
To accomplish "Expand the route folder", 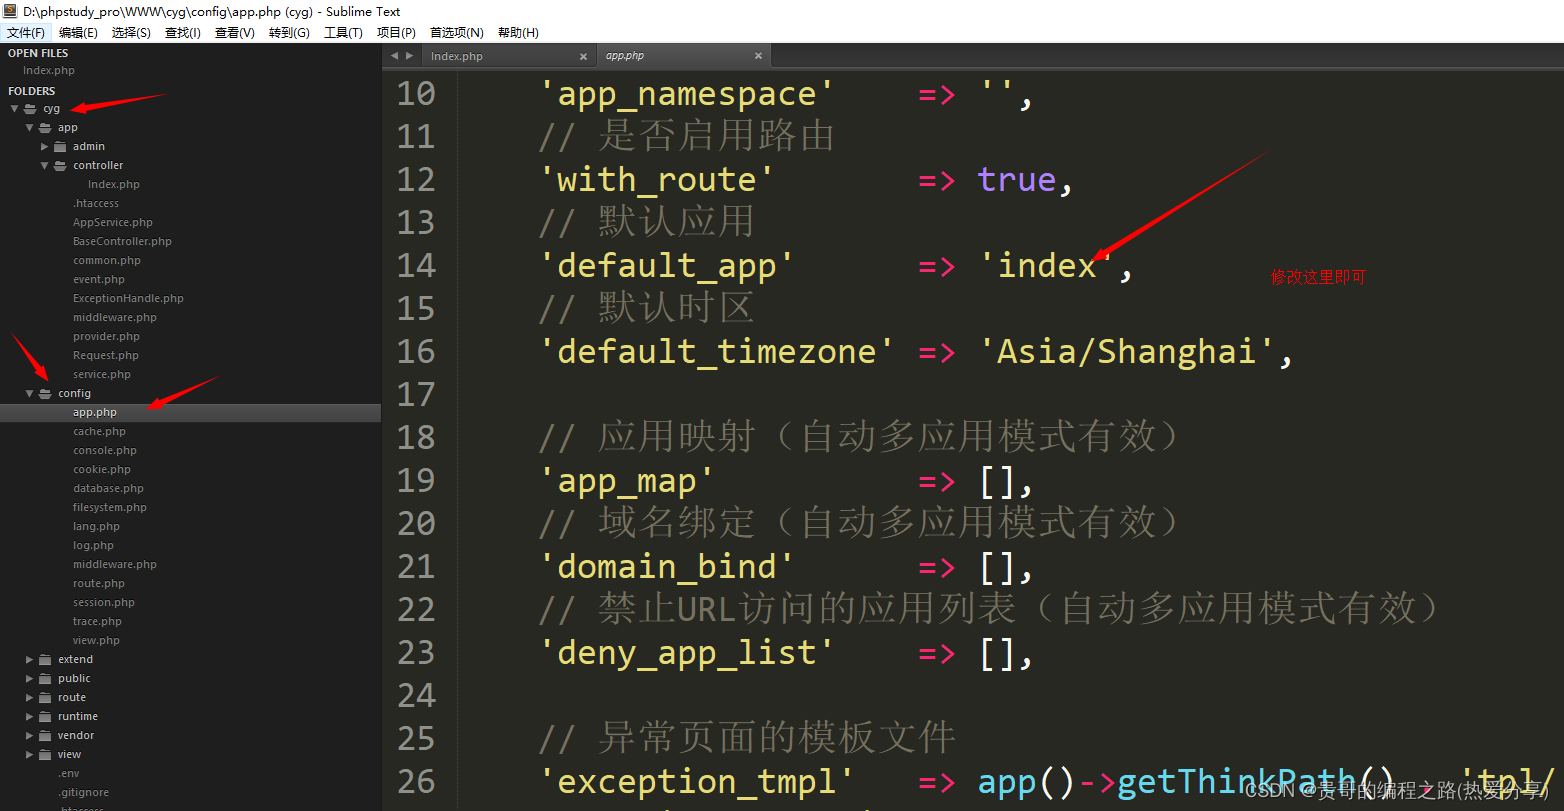I will (x=30, y=698).
